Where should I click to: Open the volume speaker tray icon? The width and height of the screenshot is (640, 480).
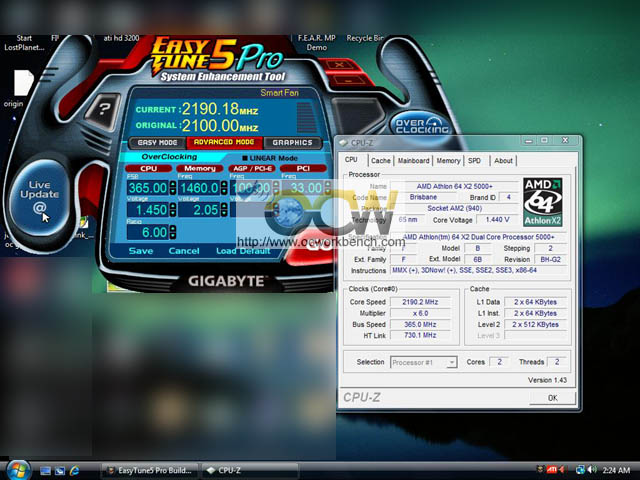point(592,470)
